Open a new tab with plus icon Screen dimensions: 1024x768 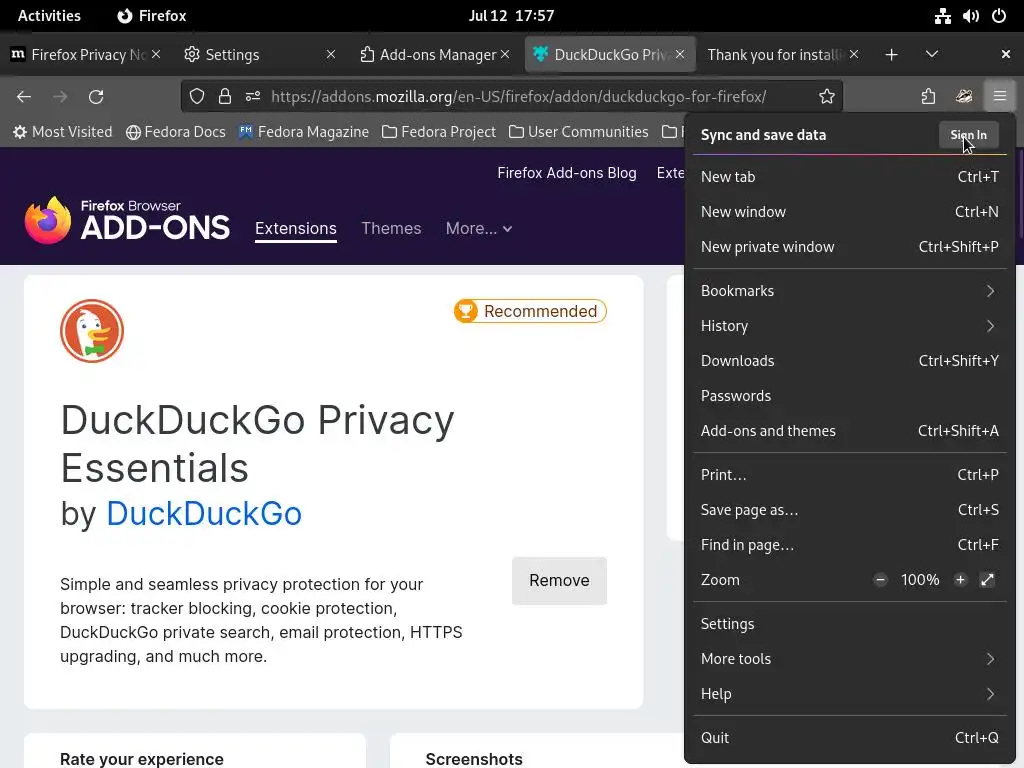tap(891, 54)
